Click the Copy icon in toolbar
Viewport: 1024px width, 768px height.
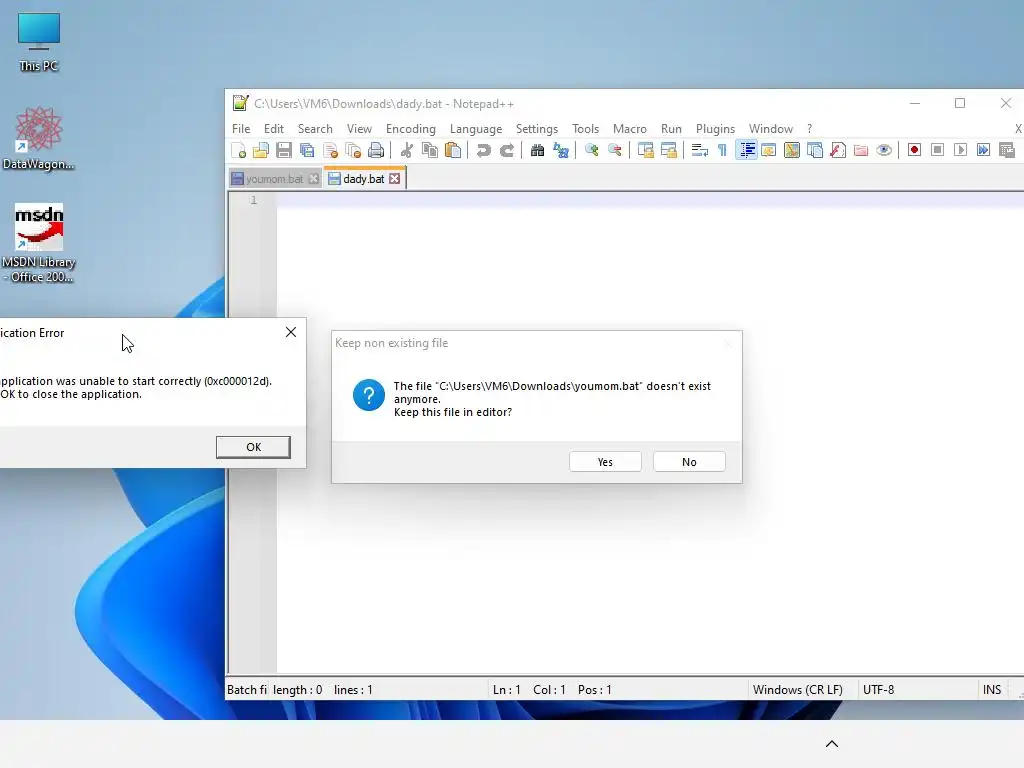click(430, 150)
